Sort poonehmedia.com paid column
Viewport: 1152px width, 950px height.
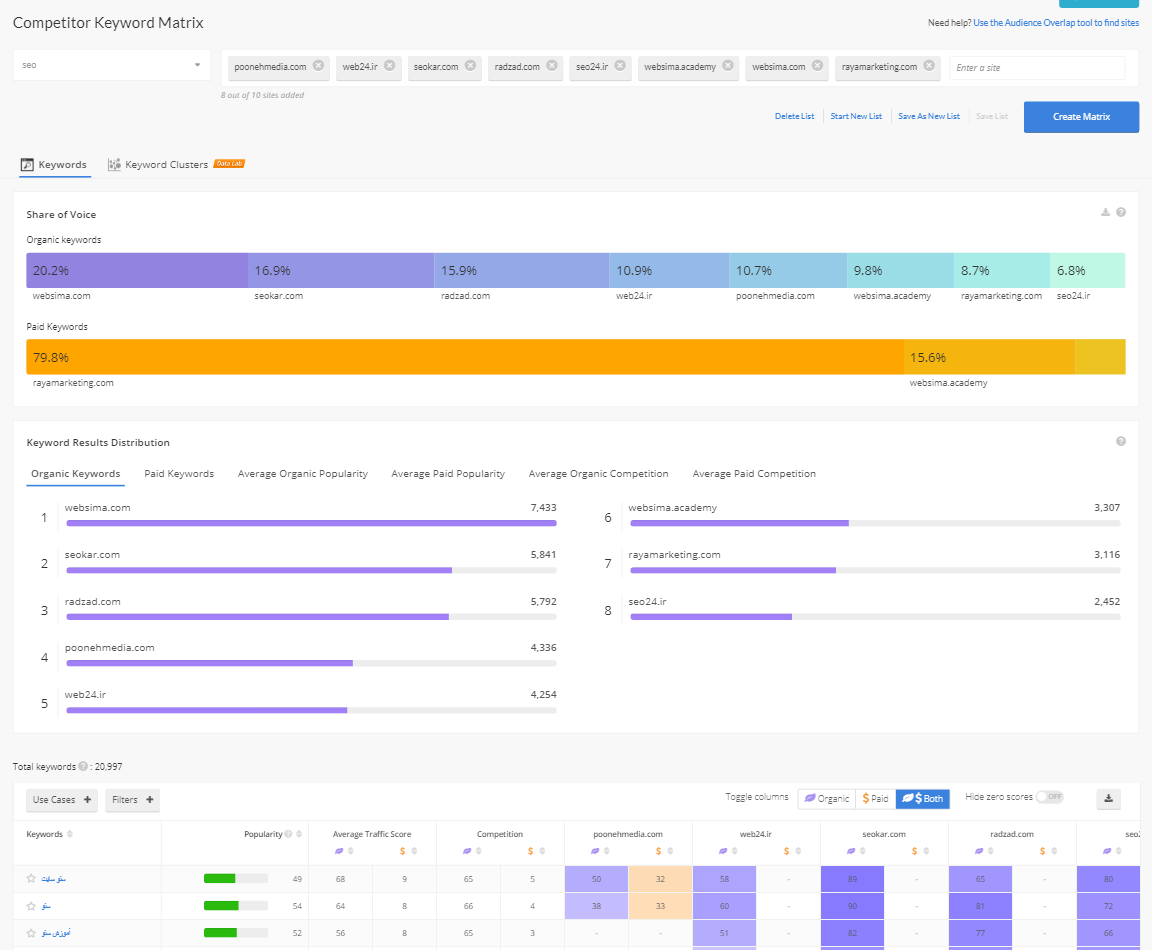click(x=670, y=851)
